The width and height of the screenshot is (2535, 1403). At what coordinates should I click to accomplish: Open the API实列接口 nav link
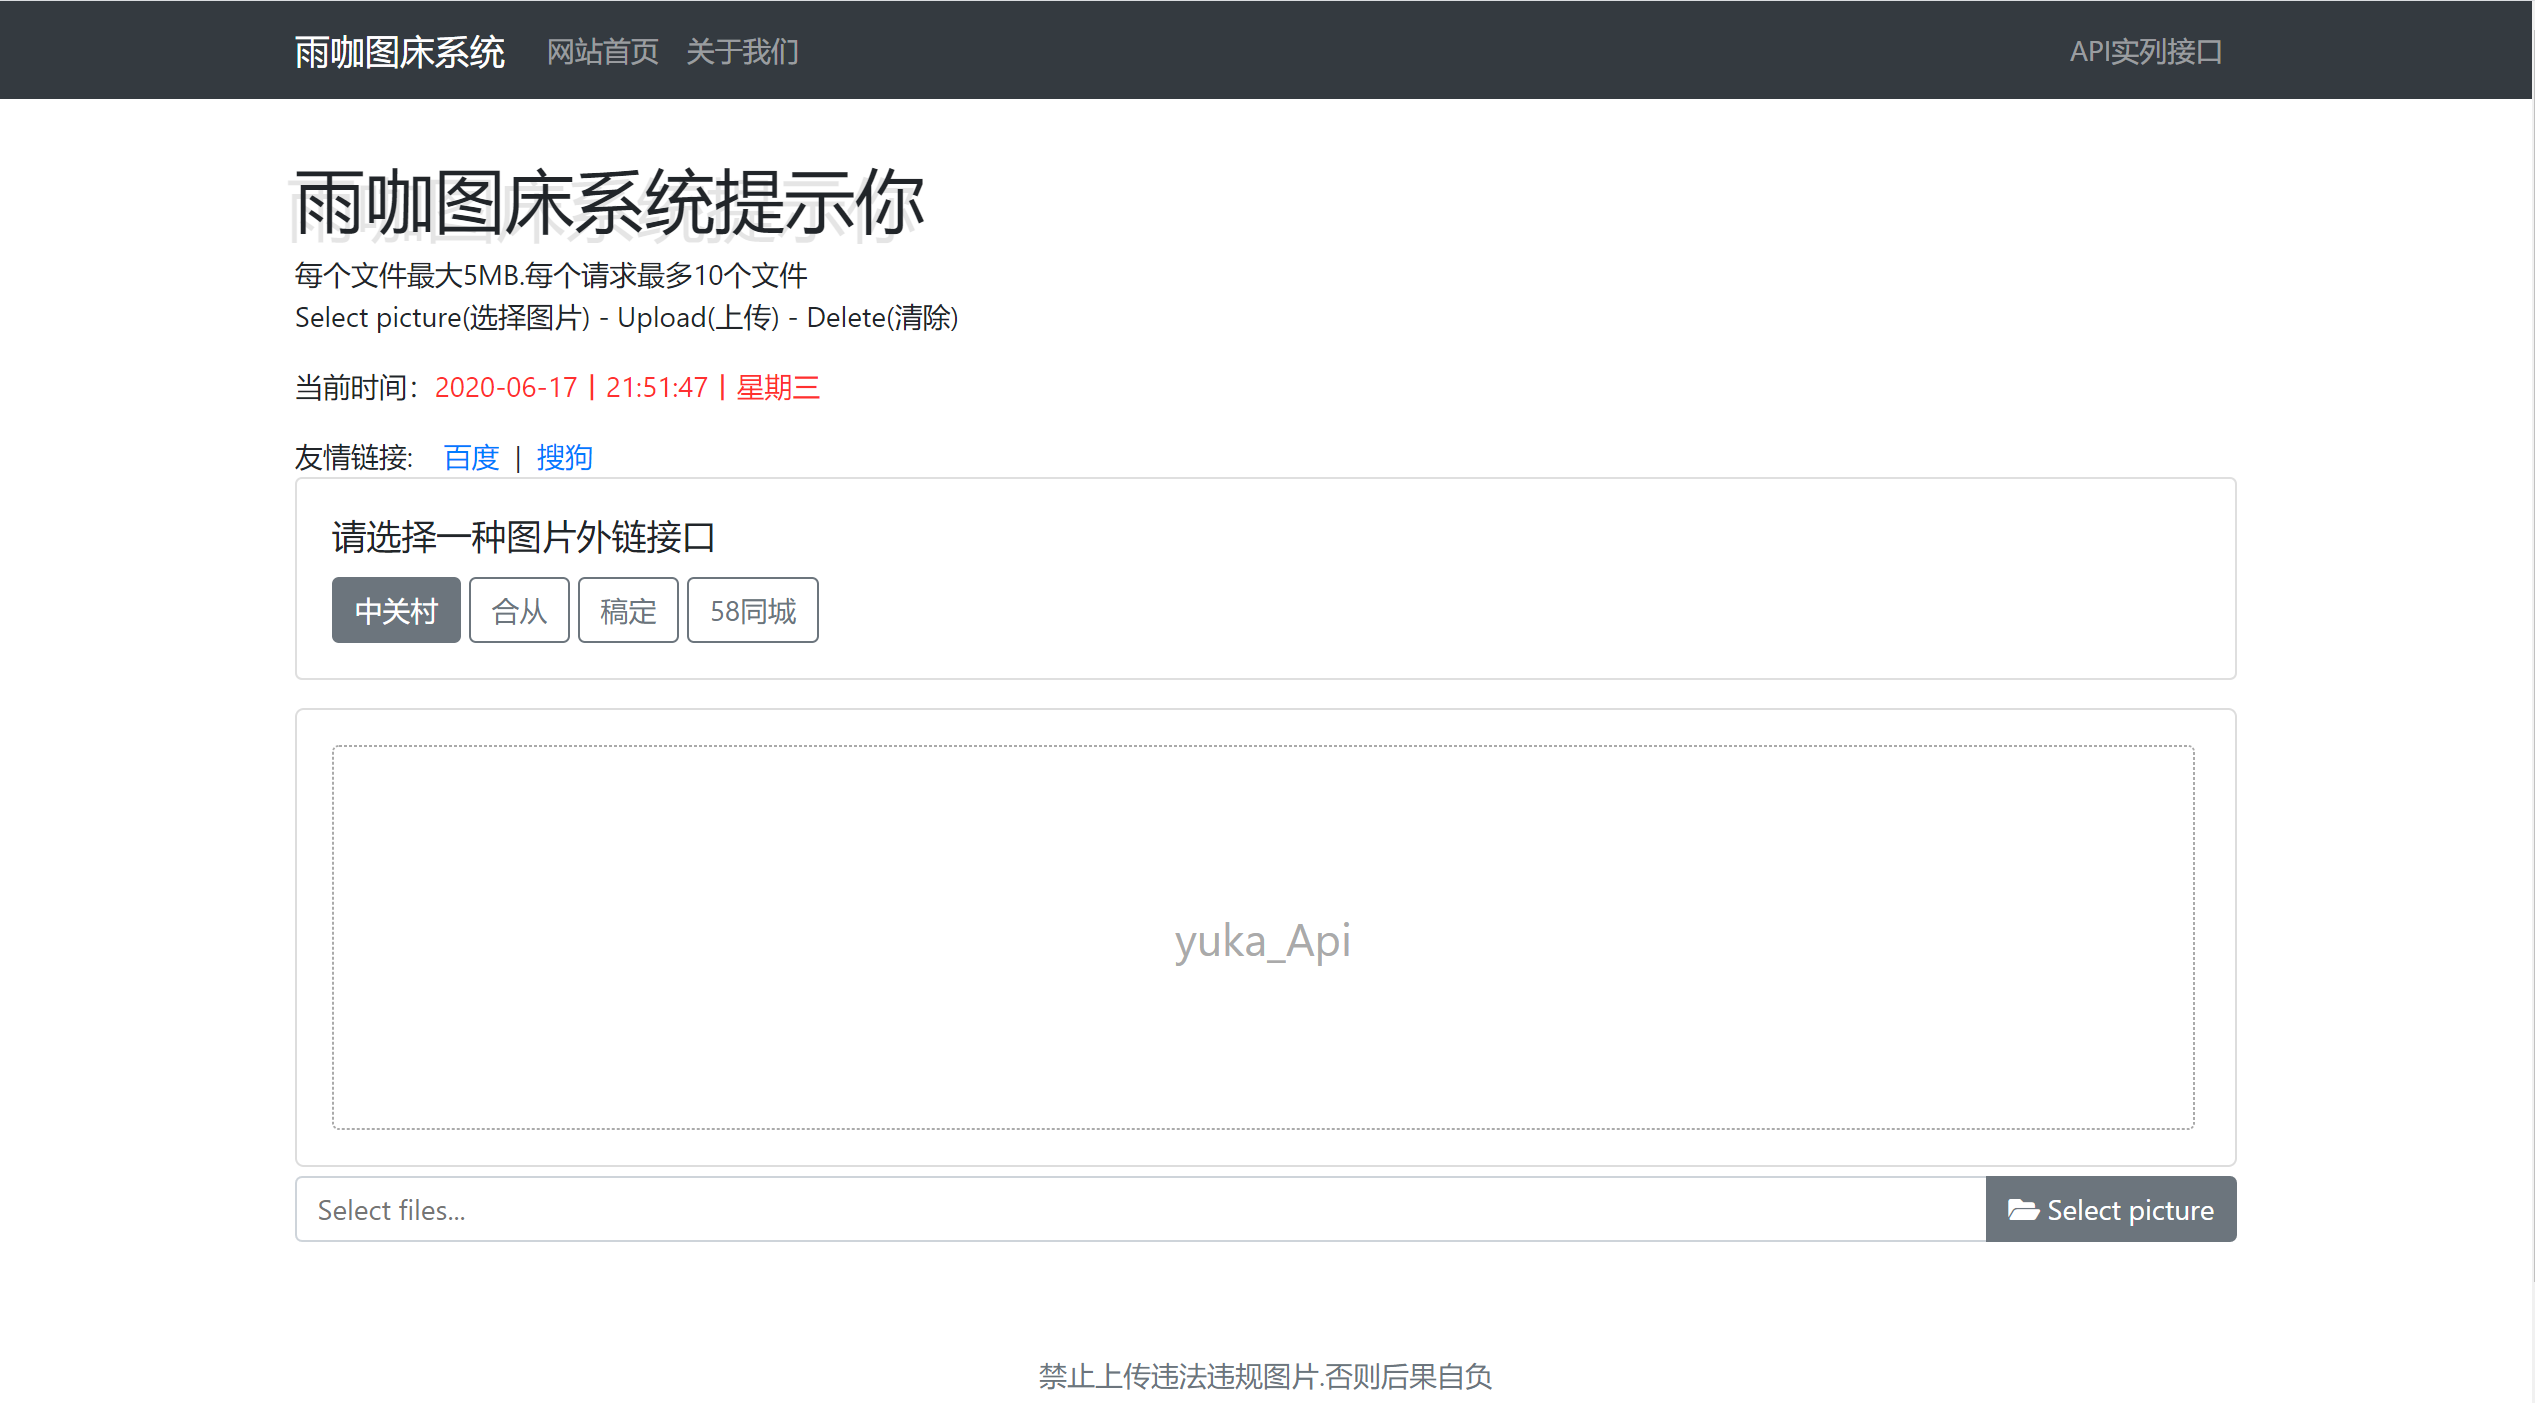[2145, 52]
